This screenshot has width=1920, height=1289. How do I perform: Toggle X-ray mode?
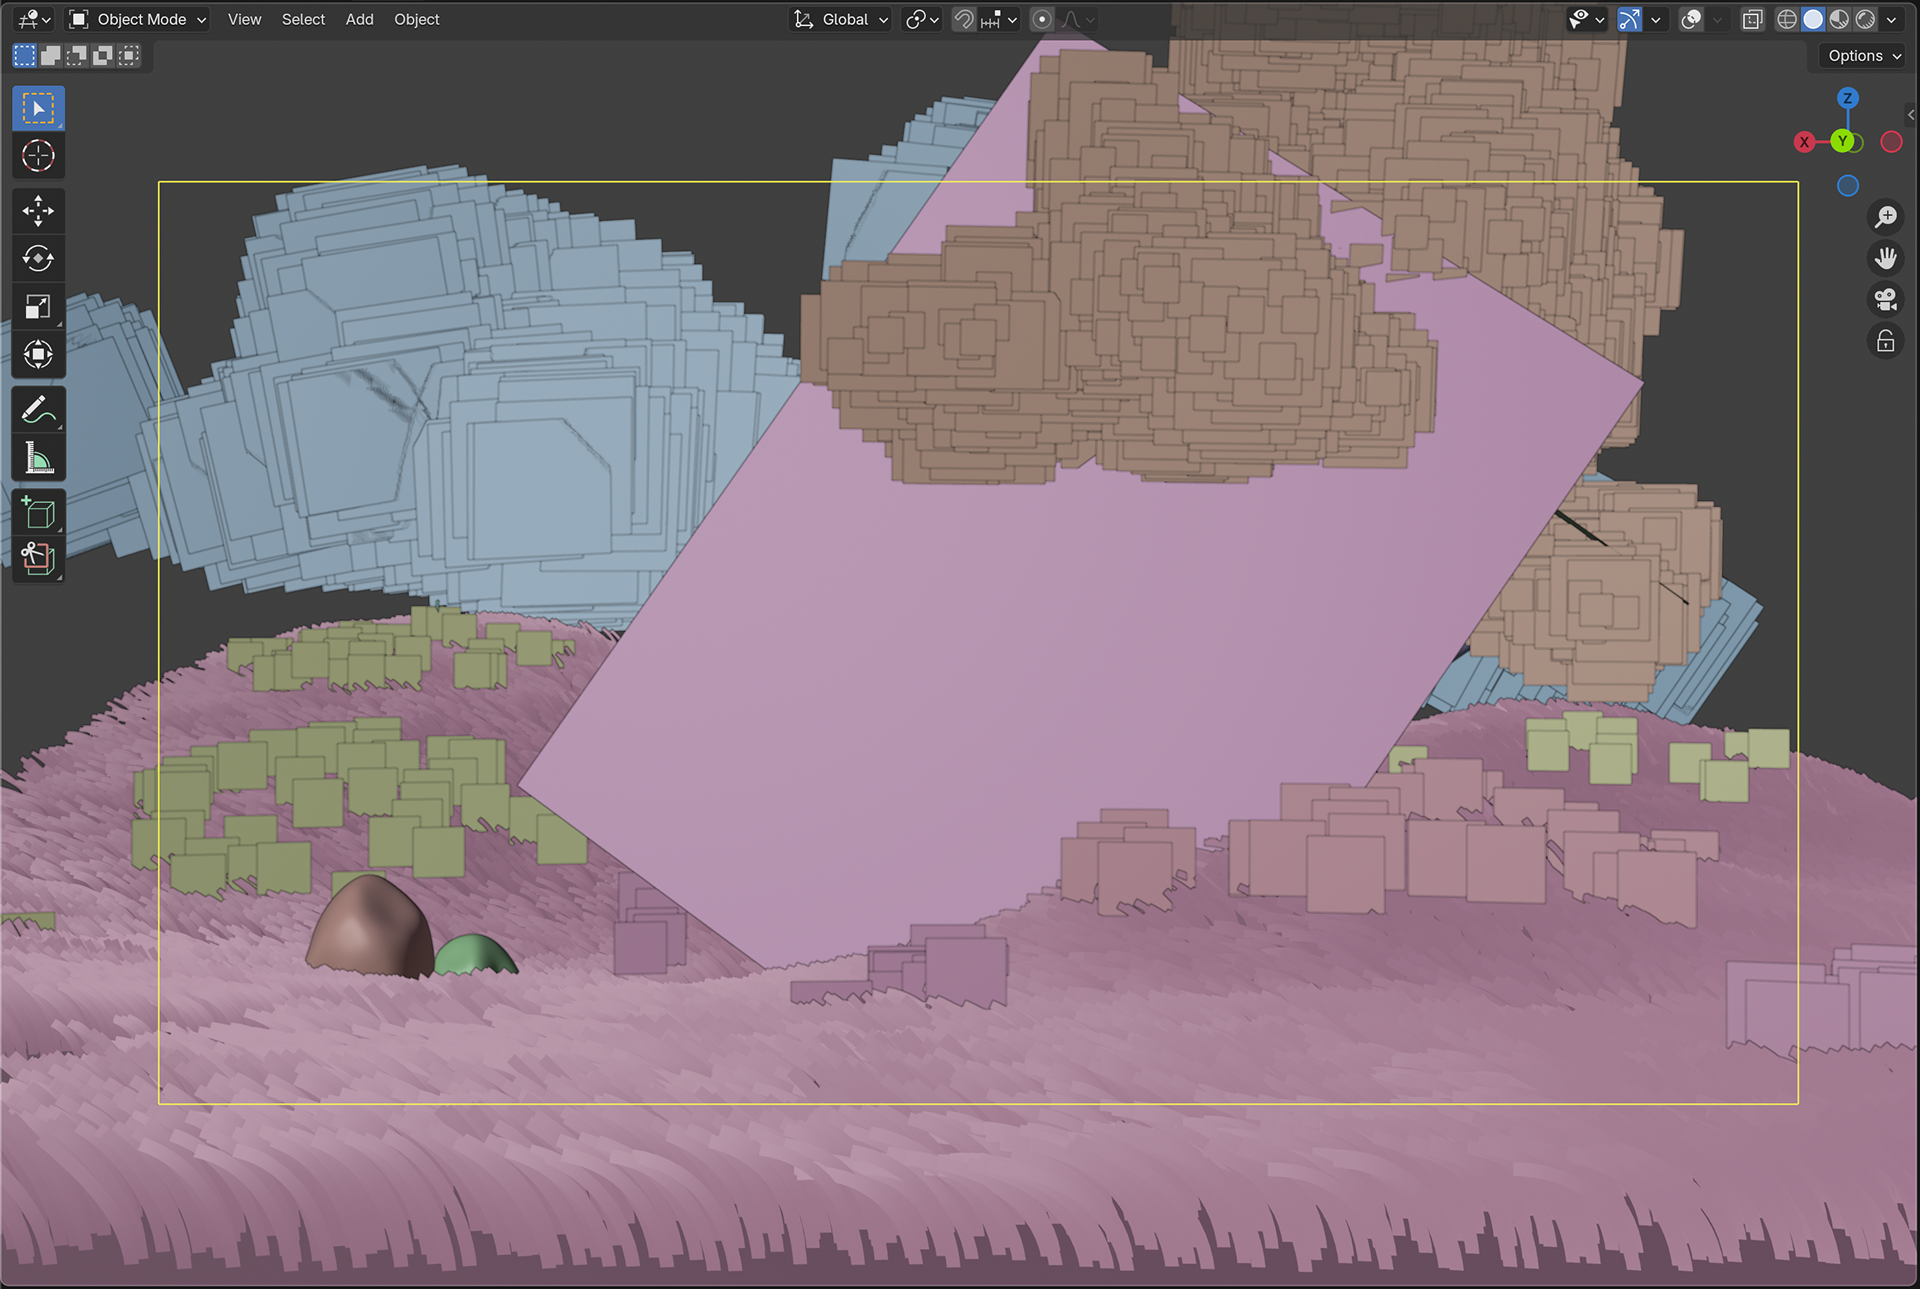tap(1752, 19)
